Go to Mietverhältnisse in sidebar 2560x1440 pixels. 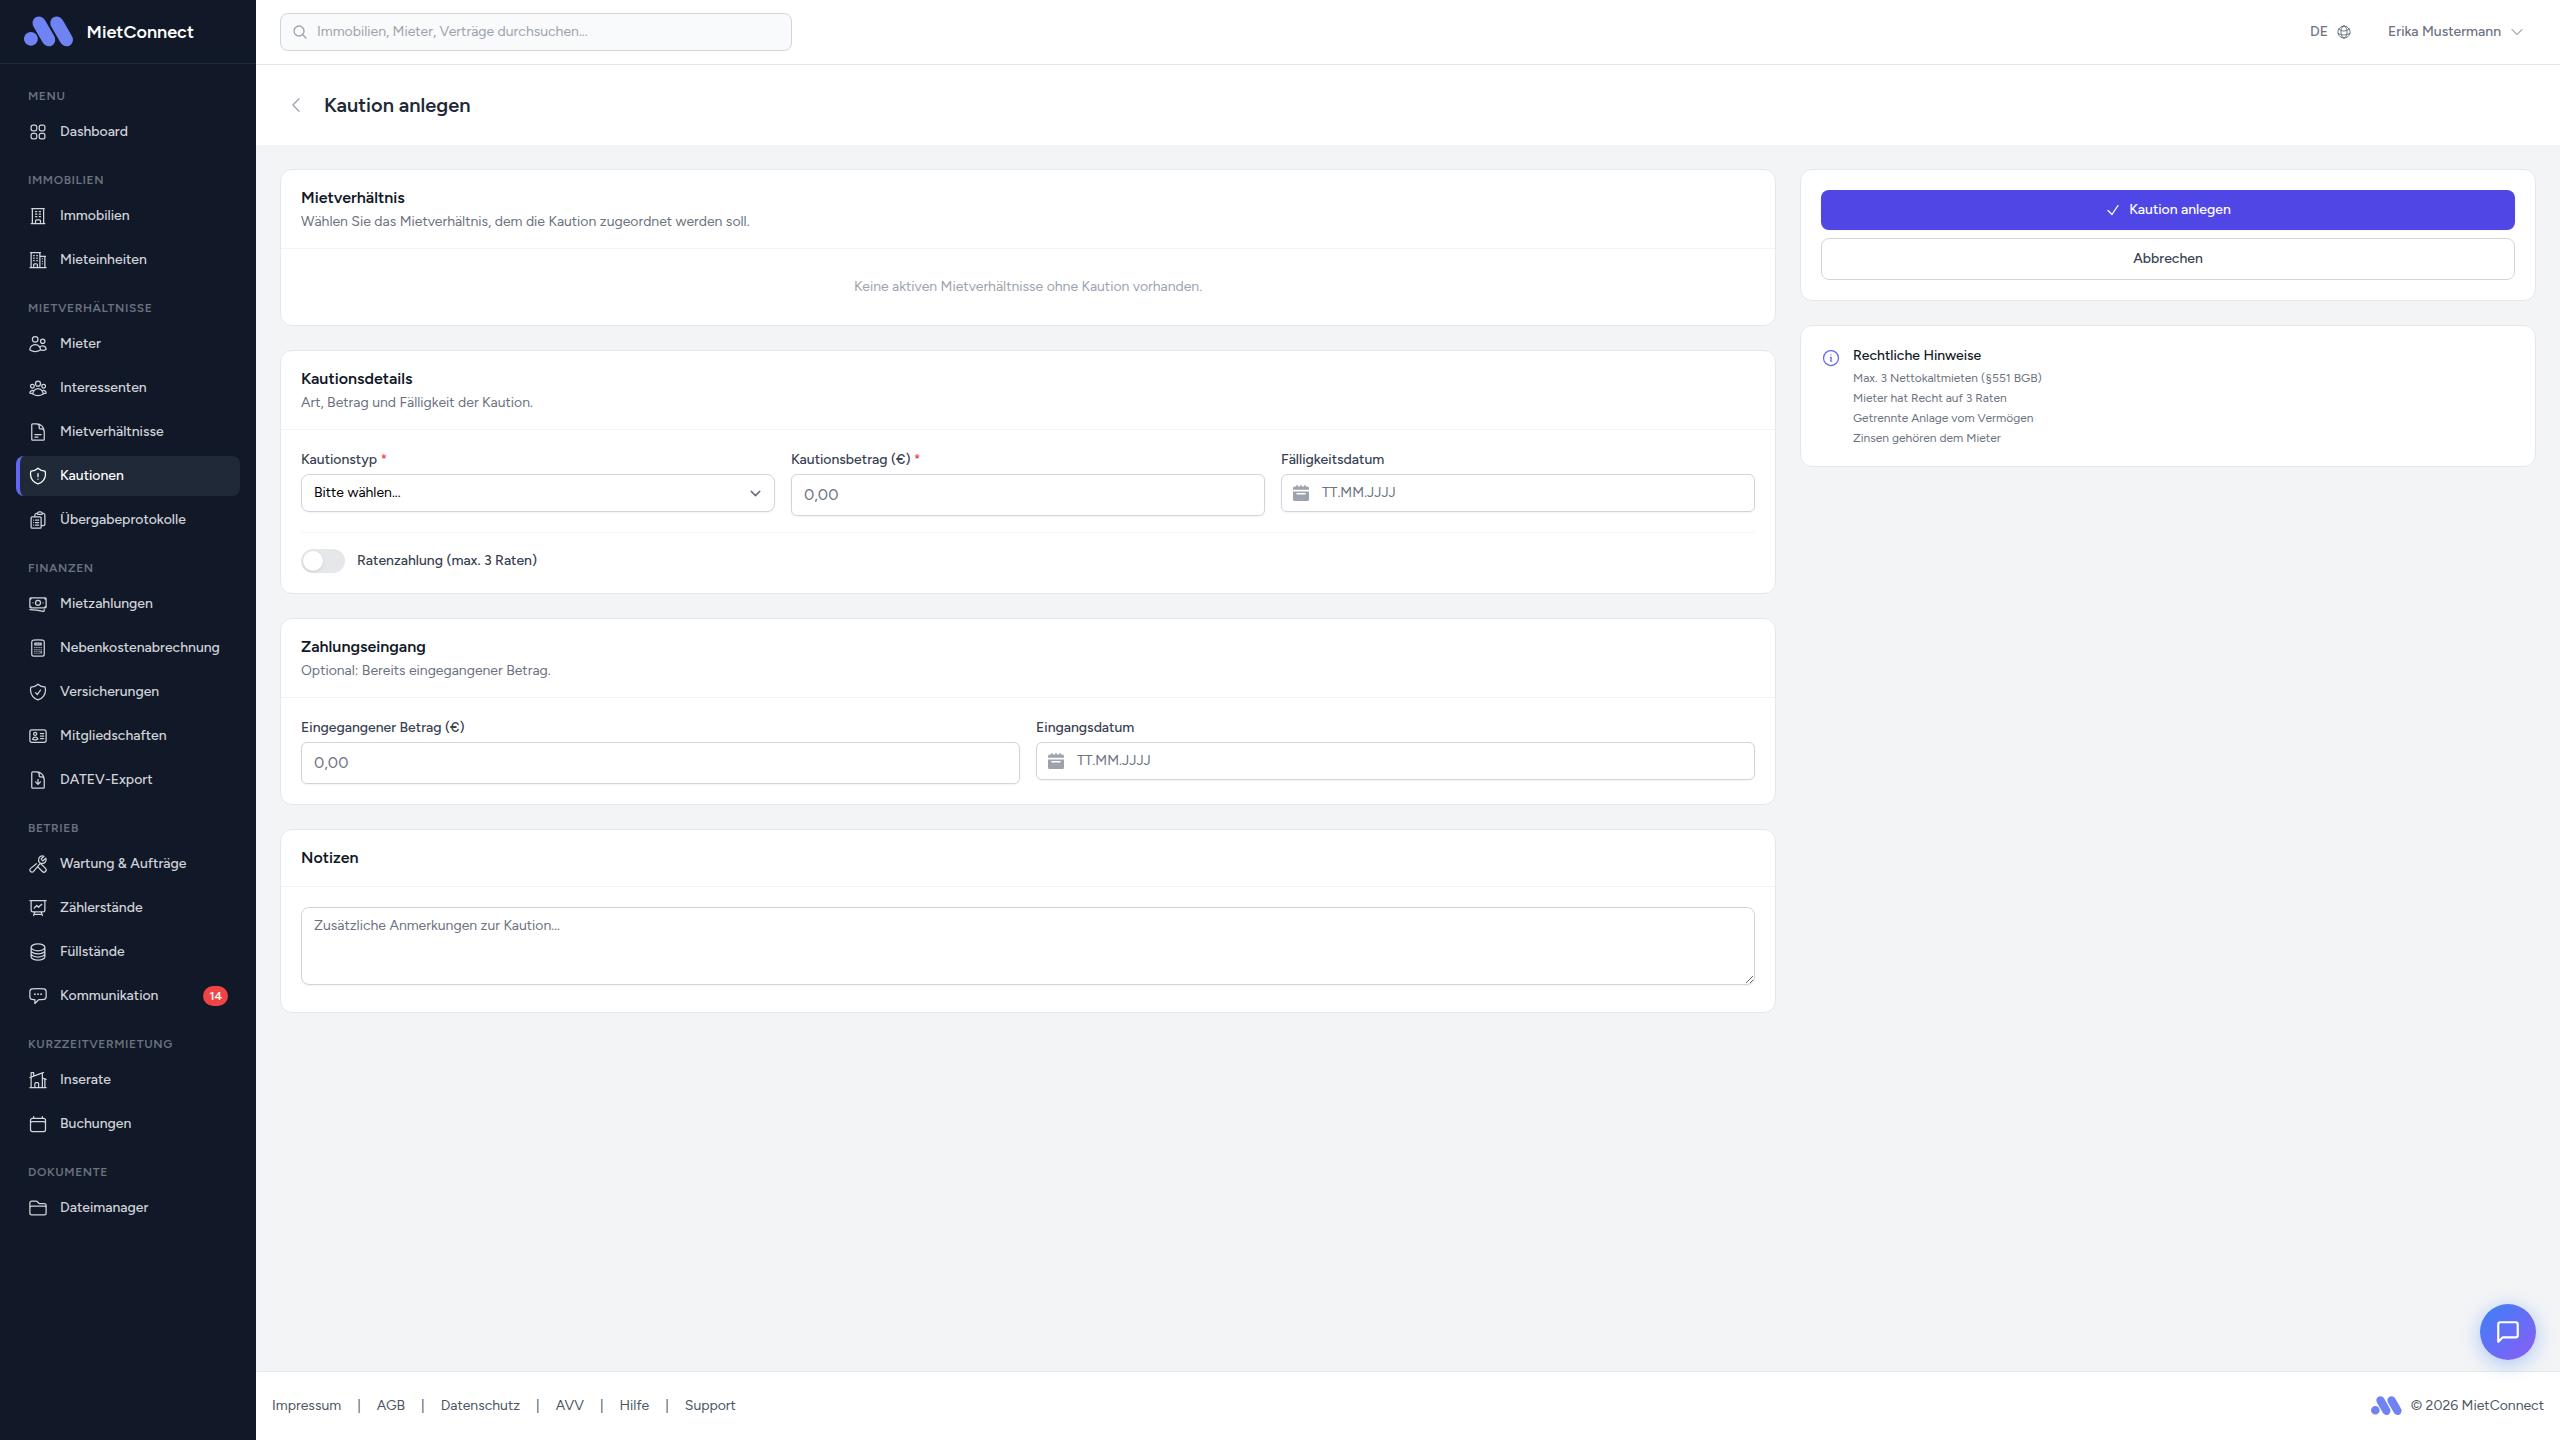point(111,431)
